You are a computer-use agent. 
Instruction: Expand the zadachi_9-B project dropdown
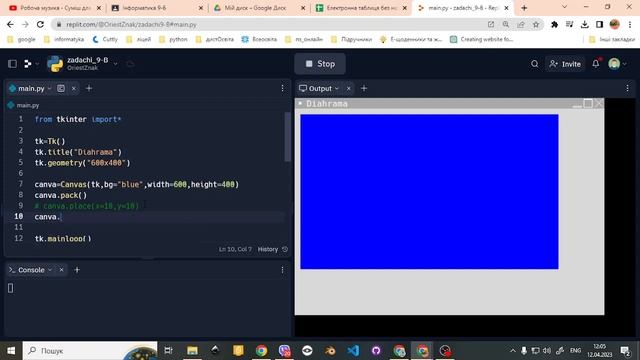tap(116, 64)
